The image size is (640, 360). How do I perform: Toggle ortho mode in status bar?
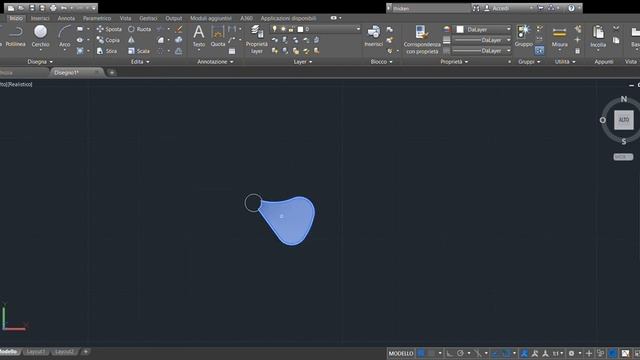tap(449, 353)
